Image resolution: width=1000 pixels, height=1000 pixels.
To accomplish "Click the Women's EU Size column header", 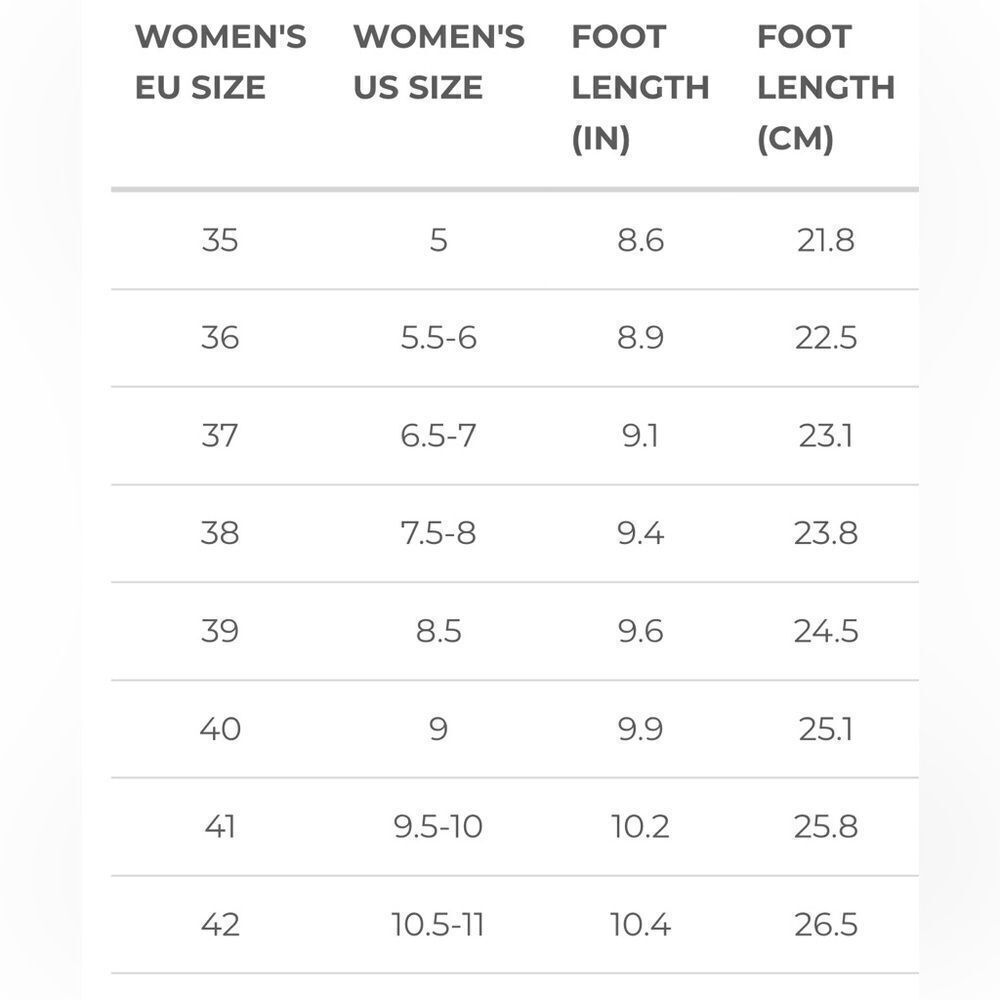I will coord(221,62).
